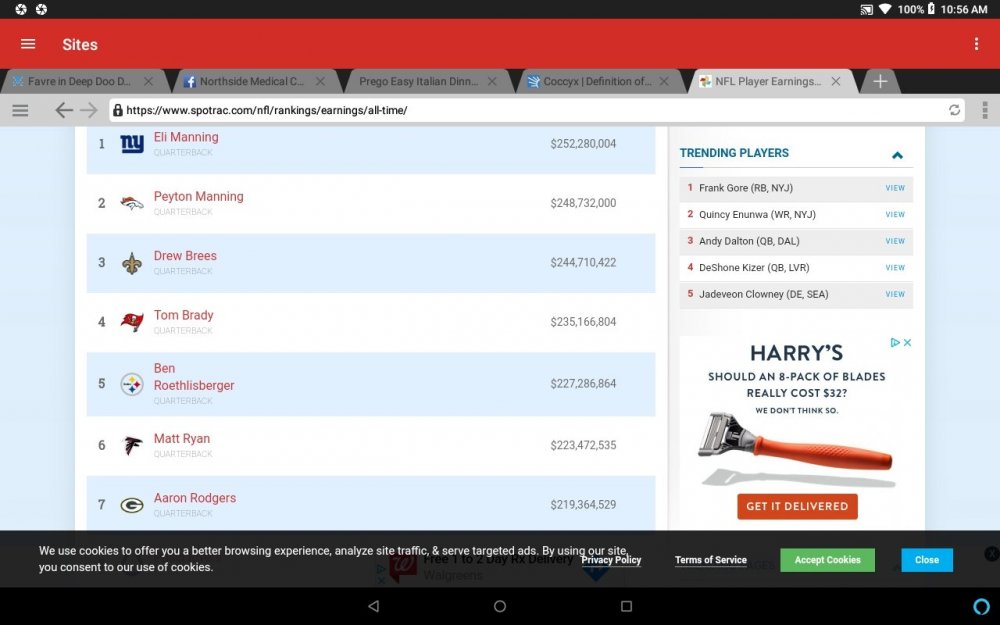This screenshot has height=625, width=1000.
Task: Click the Pittsburgh Steelers logo
Action: tap(132, 385)
